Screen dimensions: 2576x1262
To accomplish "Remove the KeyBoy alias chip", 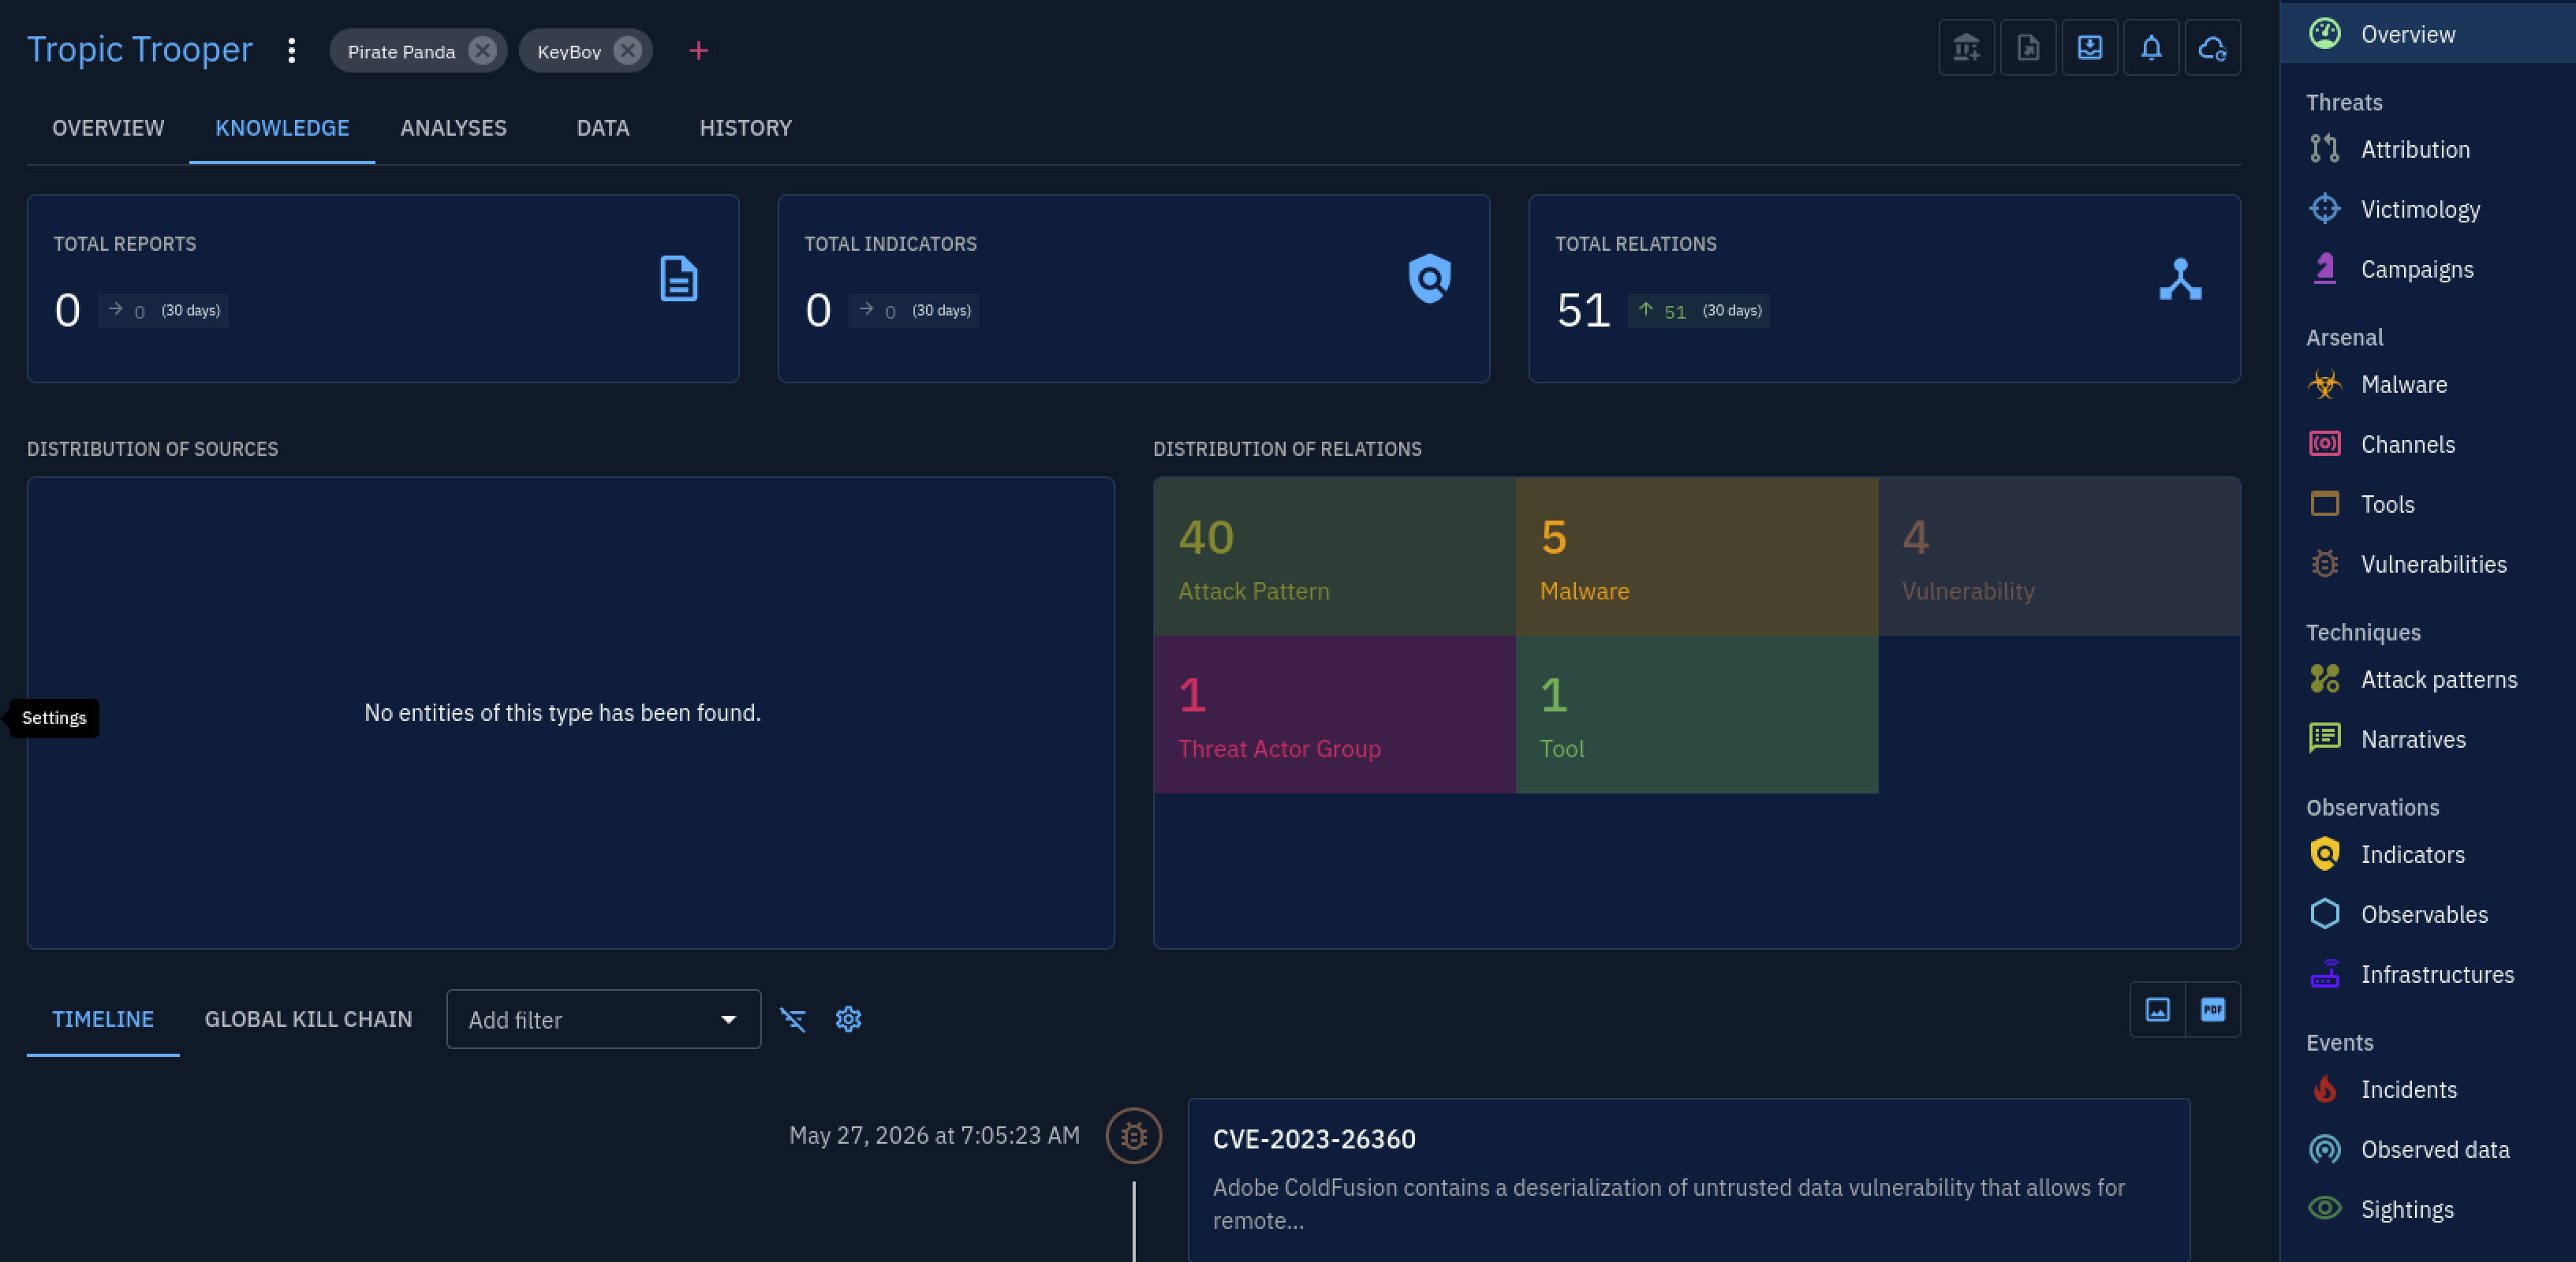I will click(627, 51).
